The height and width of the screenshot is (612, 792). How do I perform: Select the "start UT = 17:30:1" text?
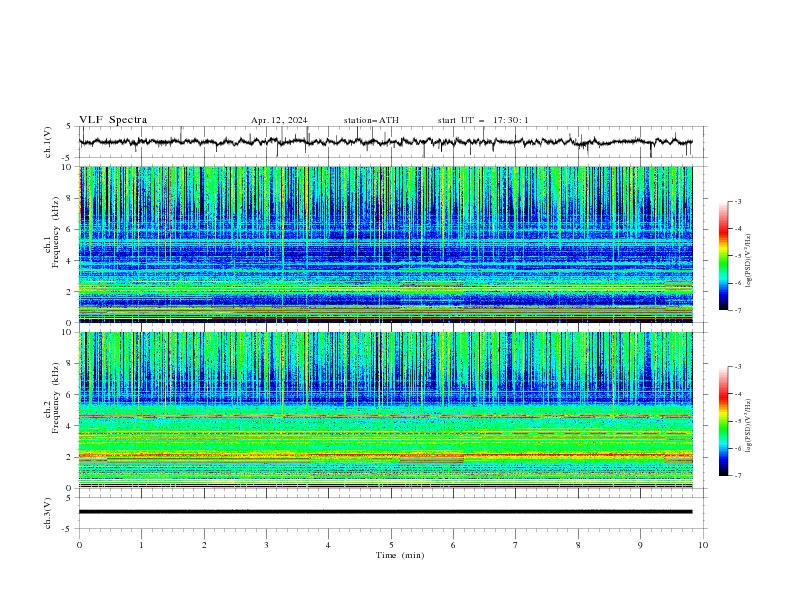483,120
